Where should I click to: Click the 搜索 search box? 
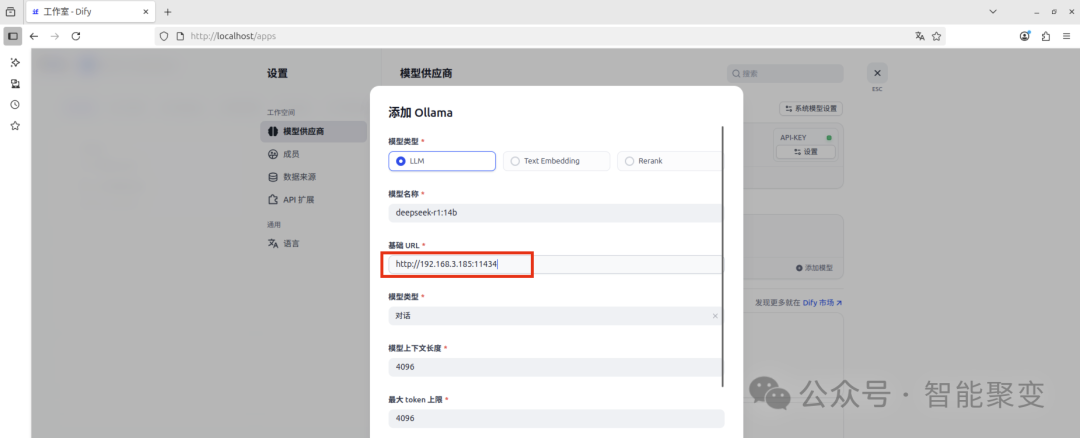pyautogui.click(x=785, y=74)
